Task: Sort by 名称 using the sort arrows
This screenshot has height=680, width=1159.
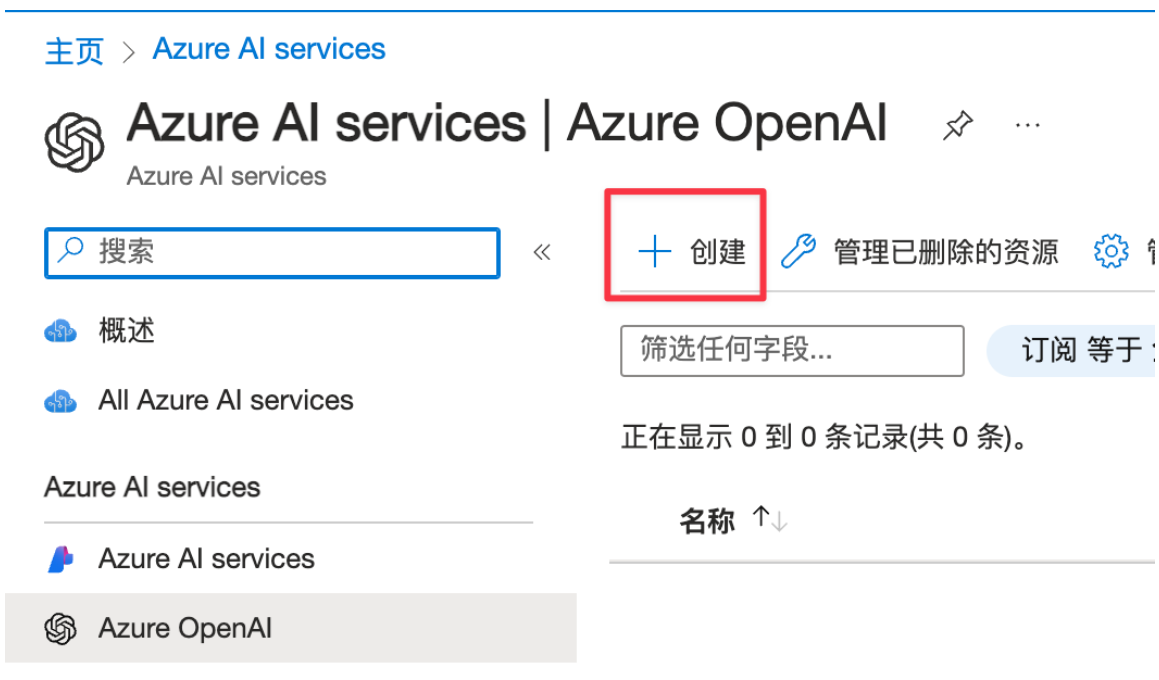Action: (770, 519)
